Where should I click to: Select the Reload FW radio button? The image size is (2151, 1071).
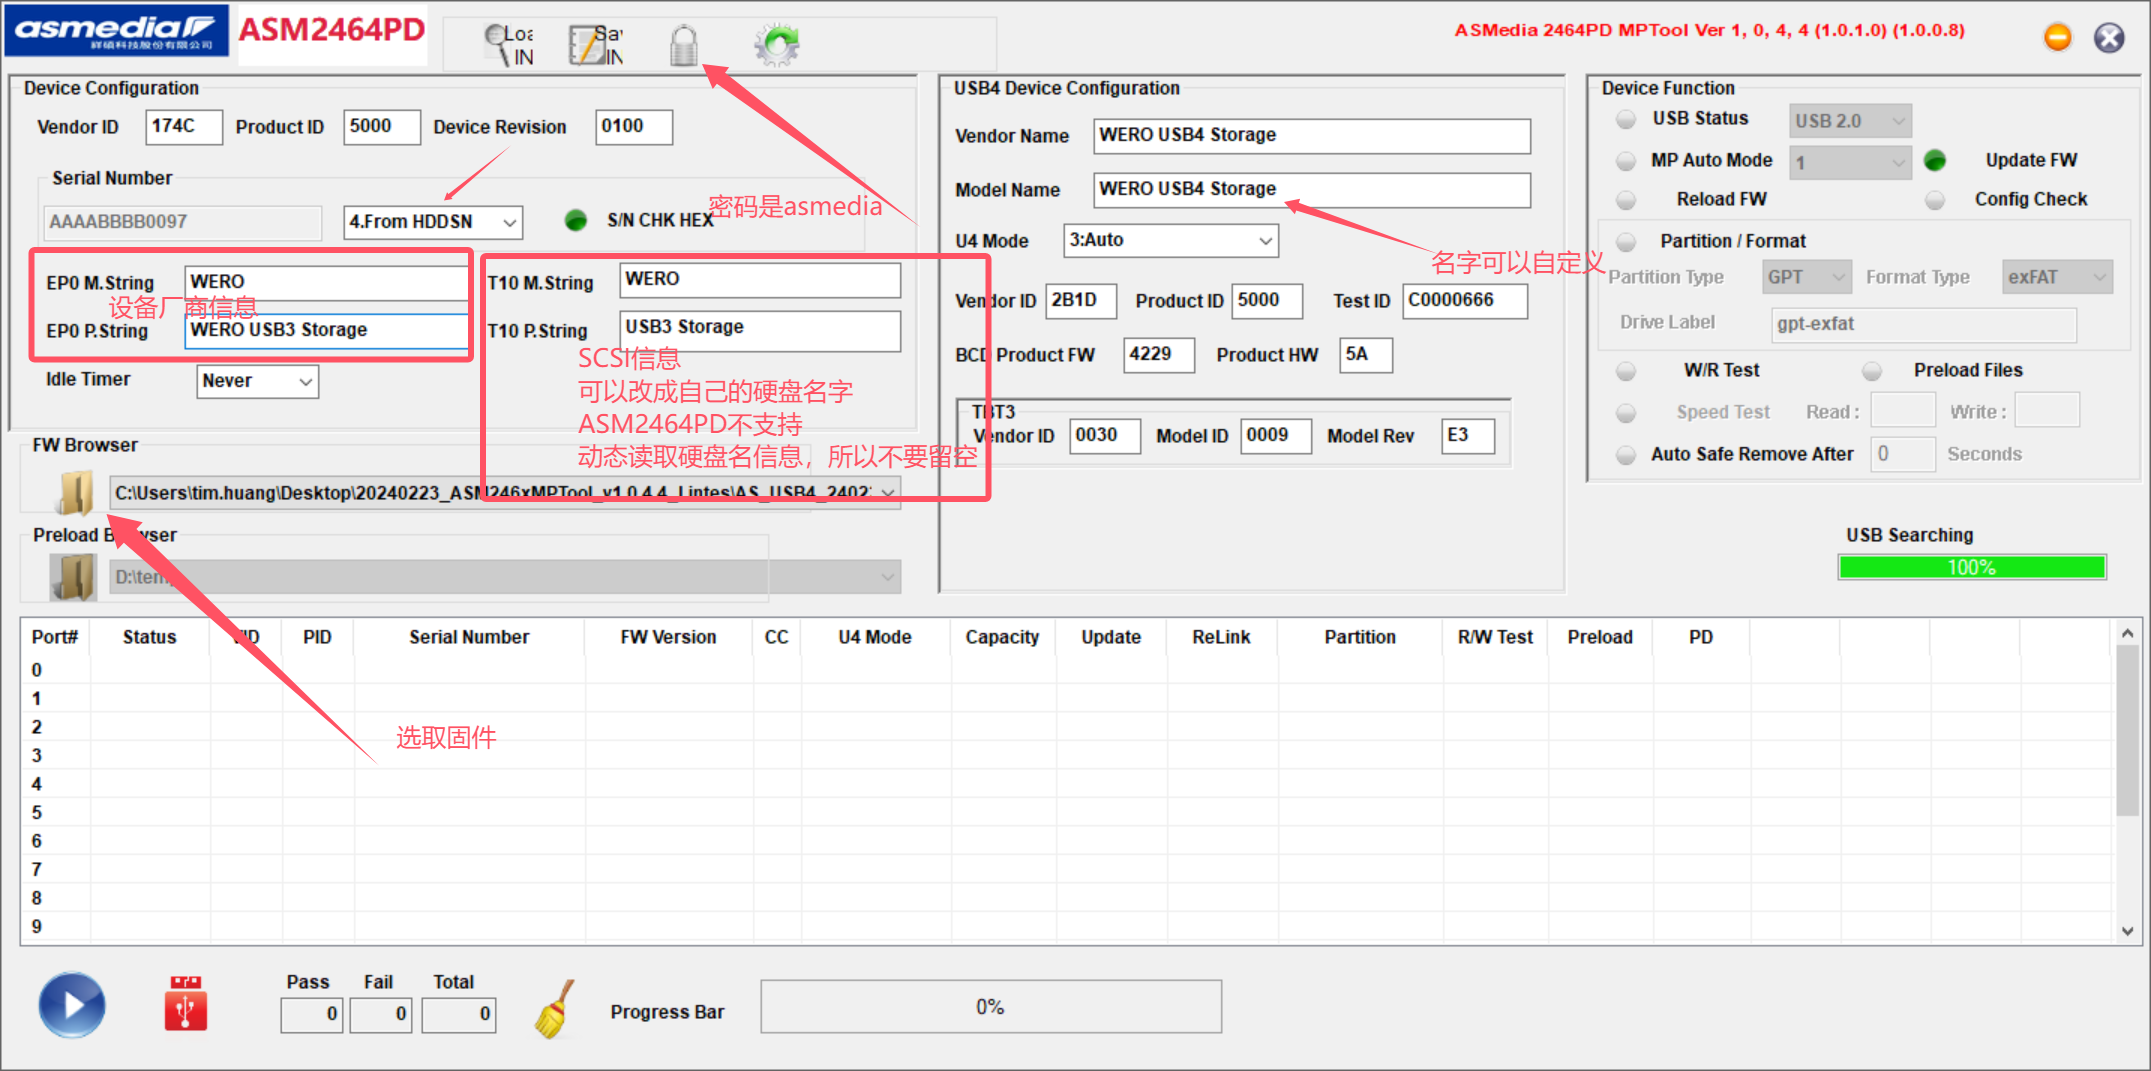point(1626,200)
